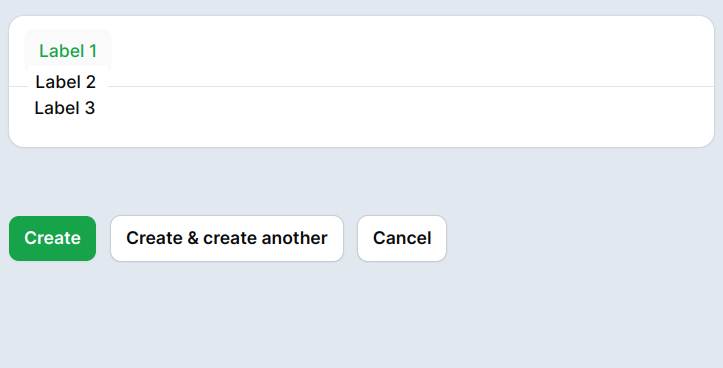Viewport: 723px width, 368px height.
Task: Click the green Create button
Action: tap(53, 238)
